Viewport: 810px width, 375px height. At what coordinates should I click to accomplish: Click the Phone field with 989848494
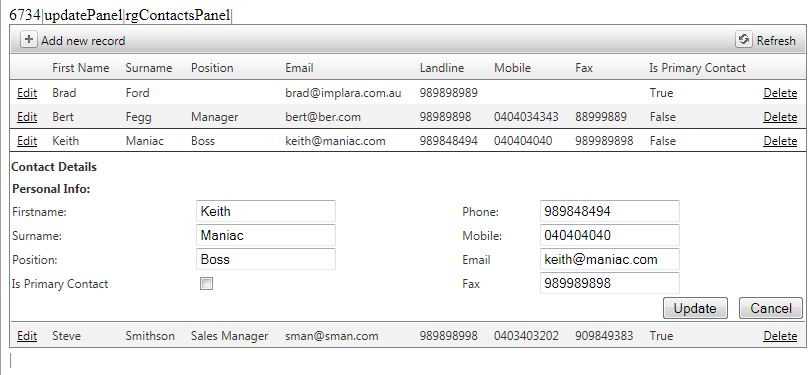coord(610,211)
